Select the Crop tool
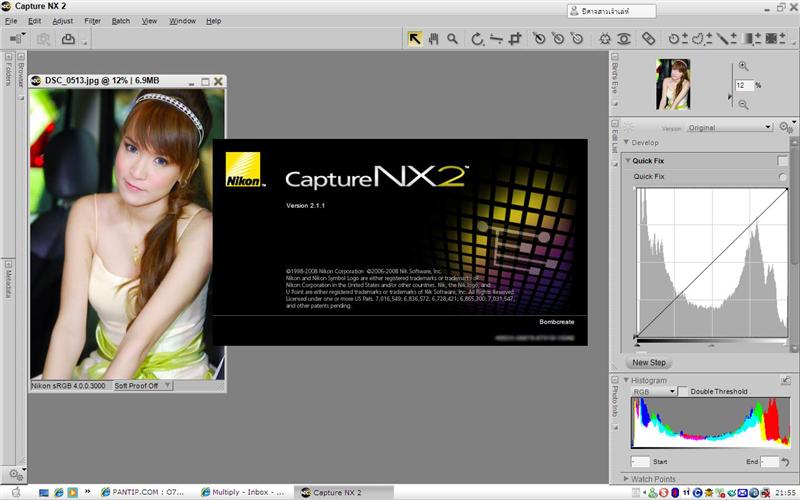Viewport: 800px width, 500px height. coord(515,39)
